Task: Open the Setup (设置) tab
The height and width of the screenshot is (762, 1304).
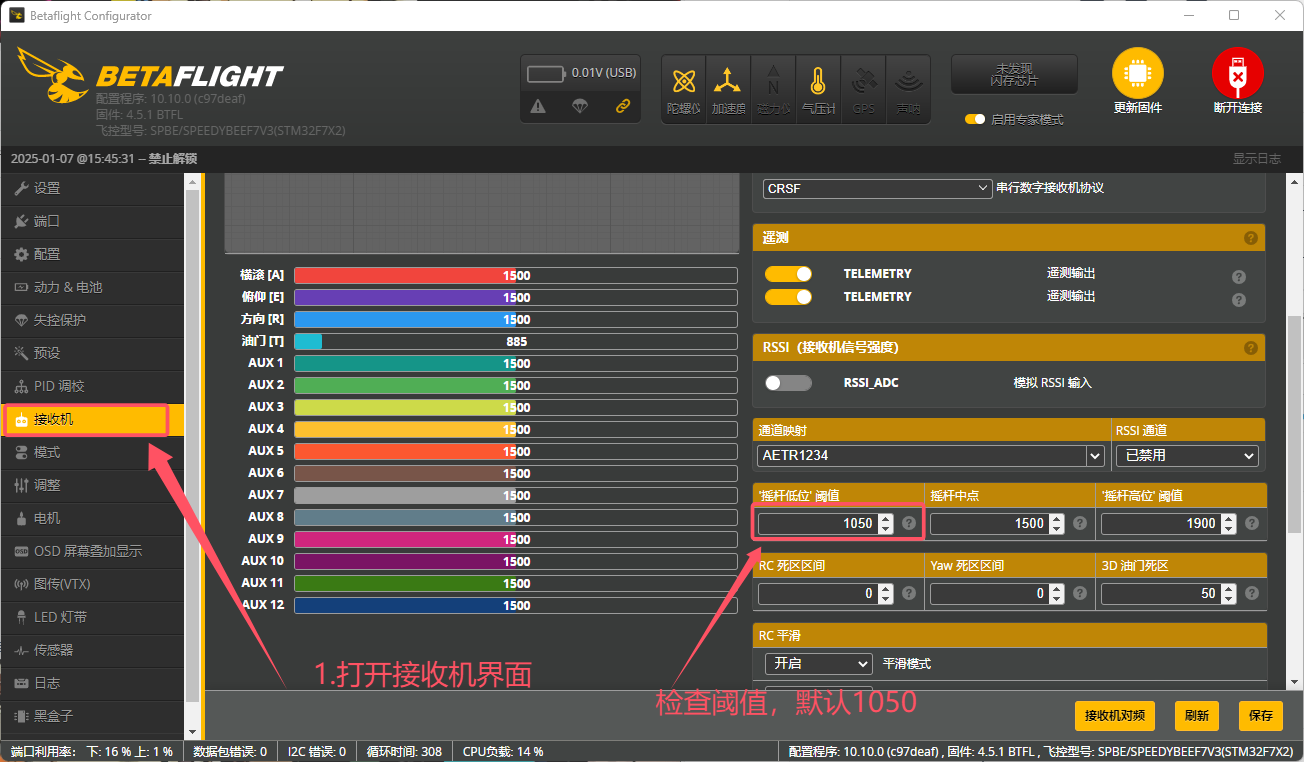Action: pos(92,188)
